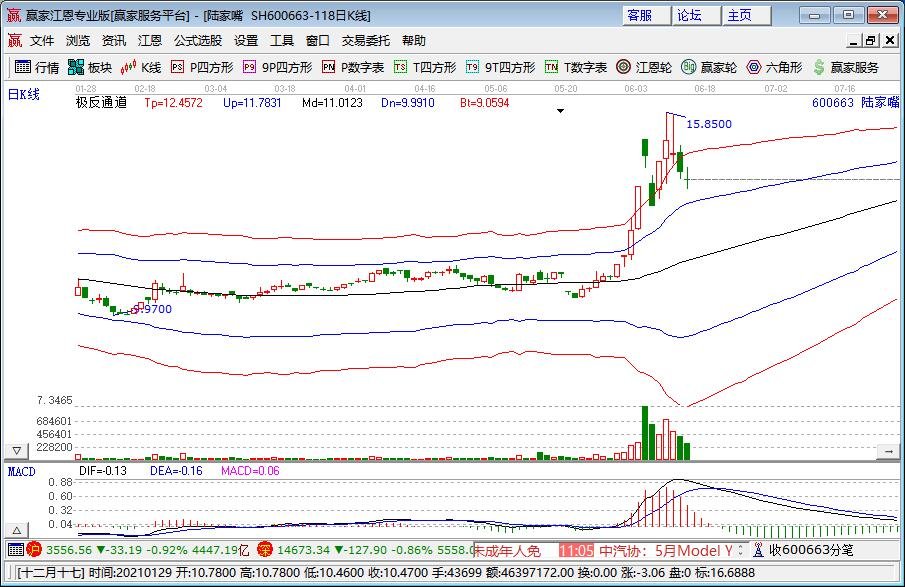Open the 设置 menu
This screenshot has height=587, width=905.
tap(246, 40)
